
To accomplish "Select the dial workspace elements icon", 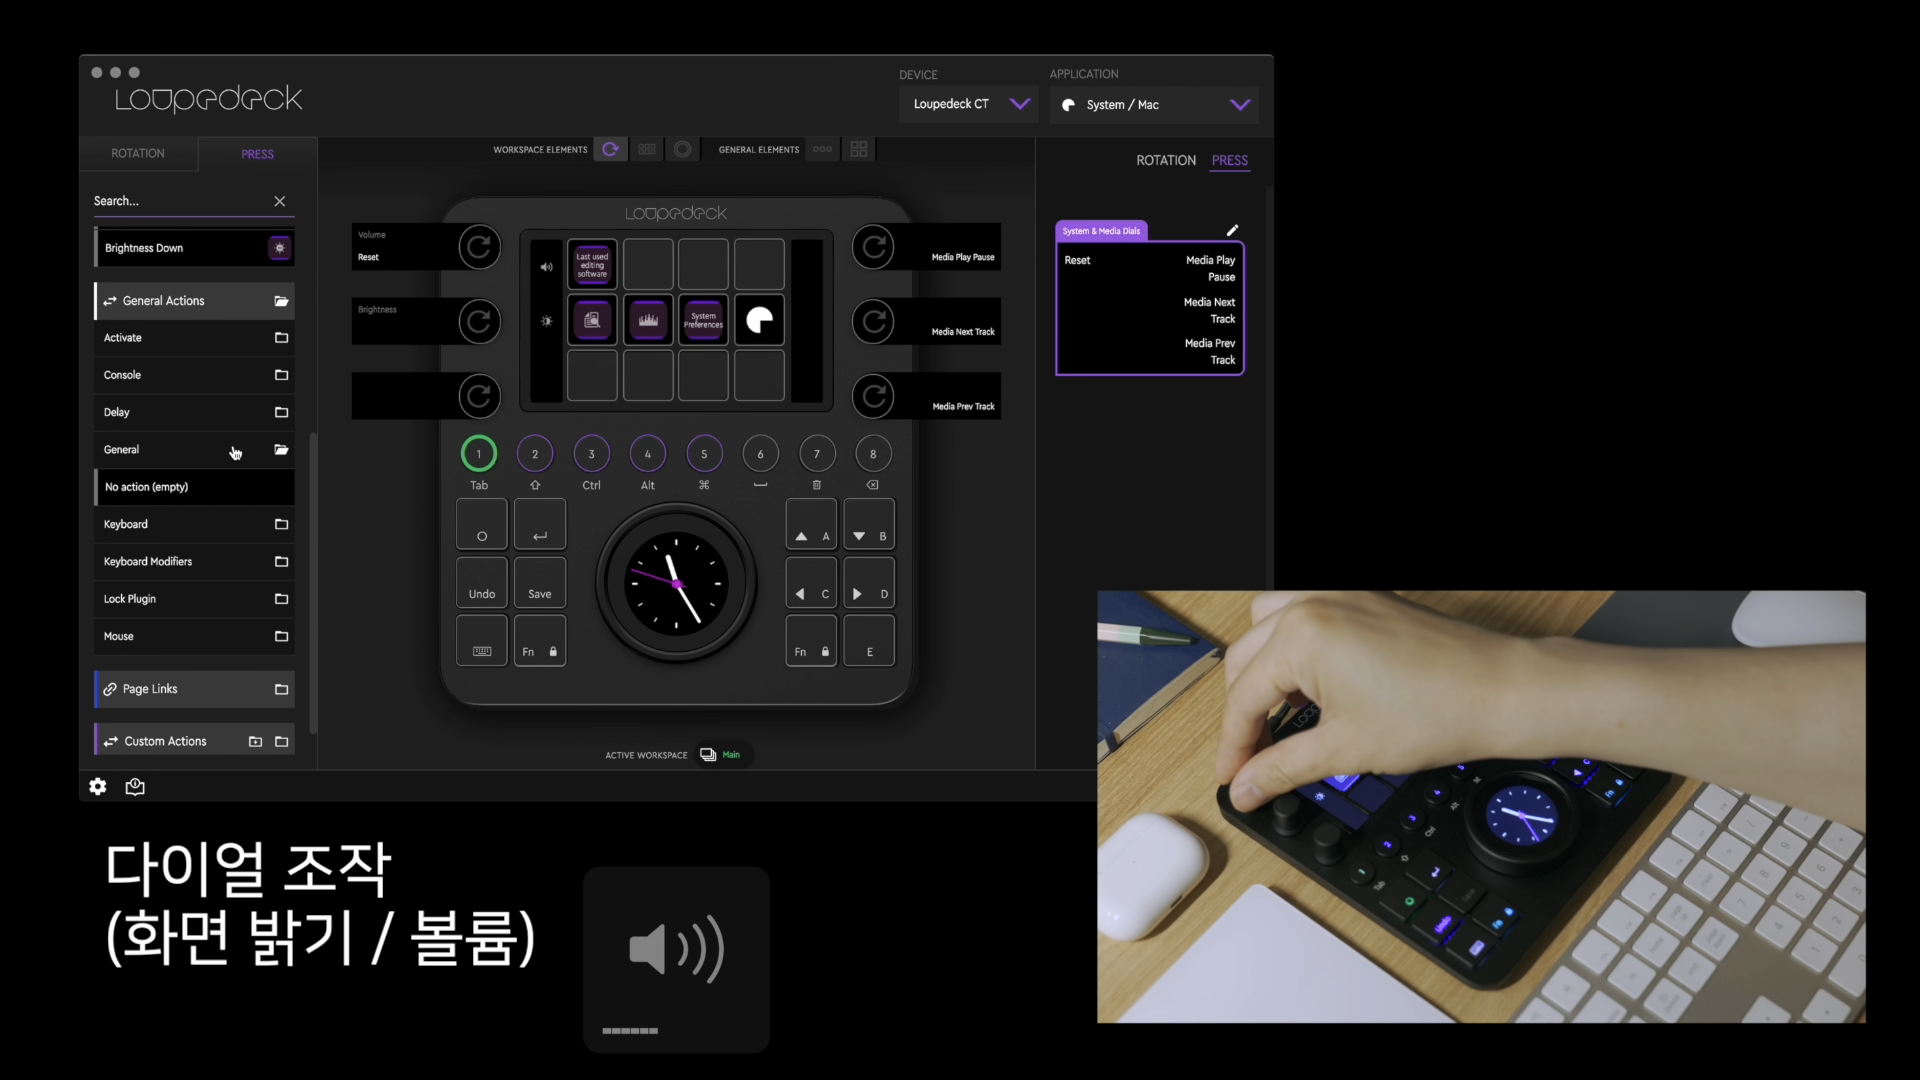I will pyautogui.click(x=610, y=149).
